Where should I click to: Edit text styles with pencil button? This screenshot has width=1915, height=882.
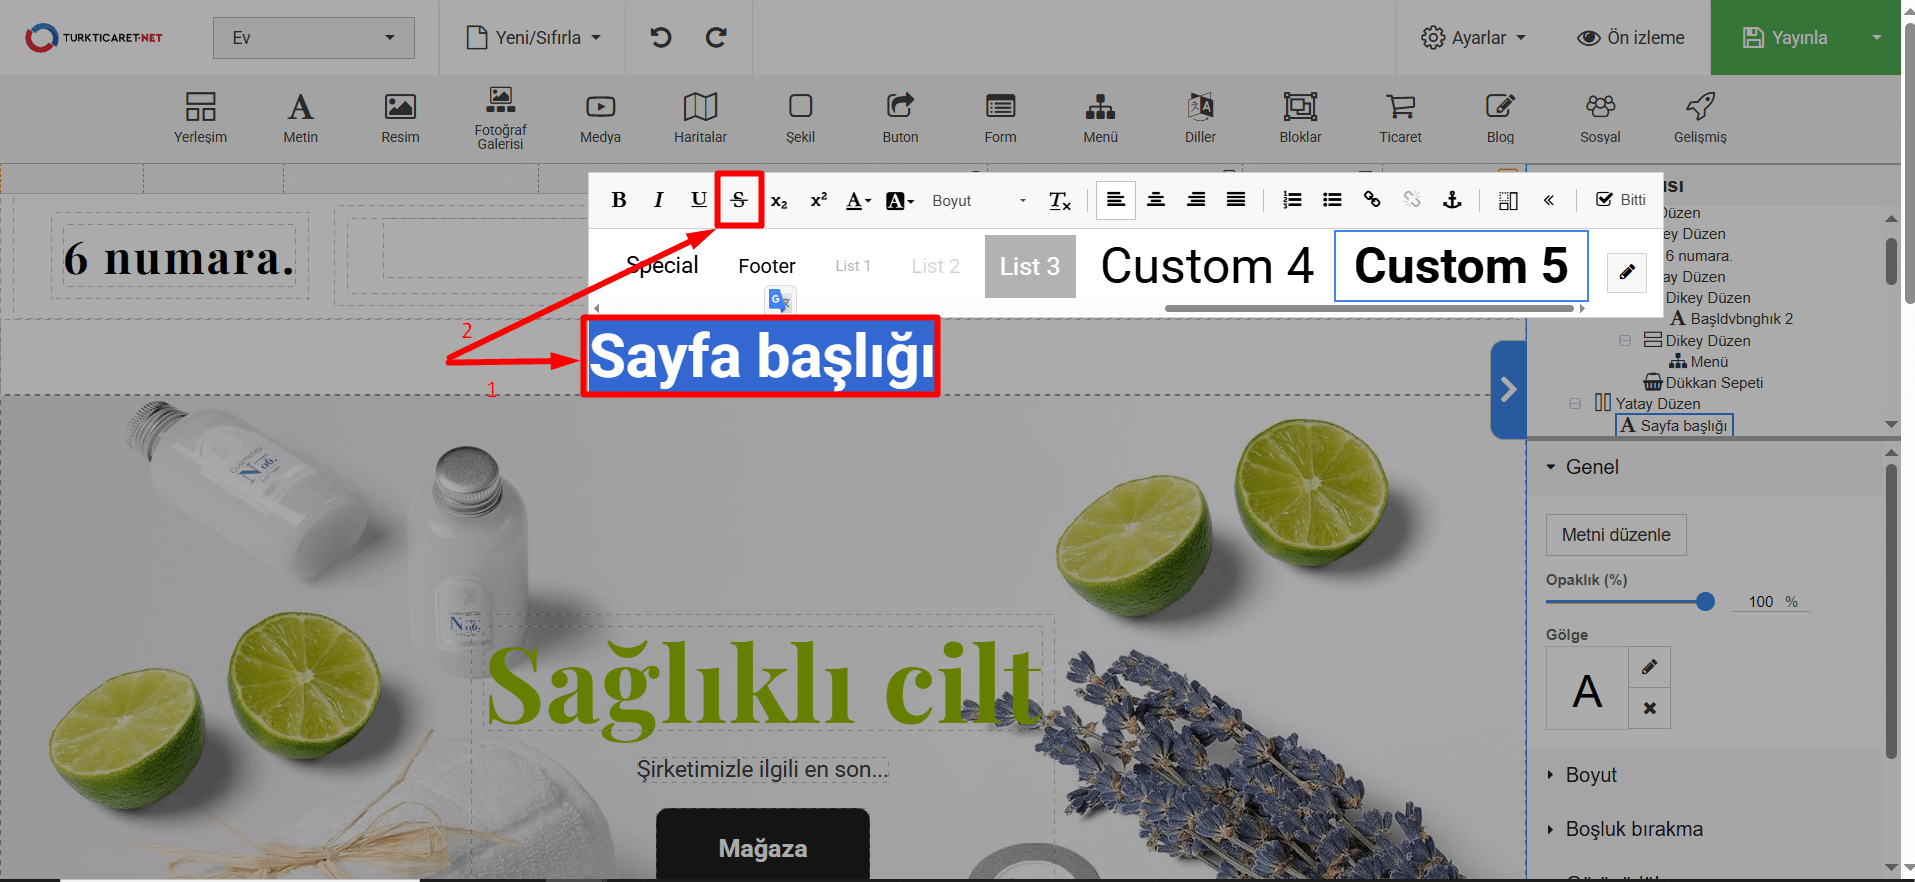(1627, 272)
